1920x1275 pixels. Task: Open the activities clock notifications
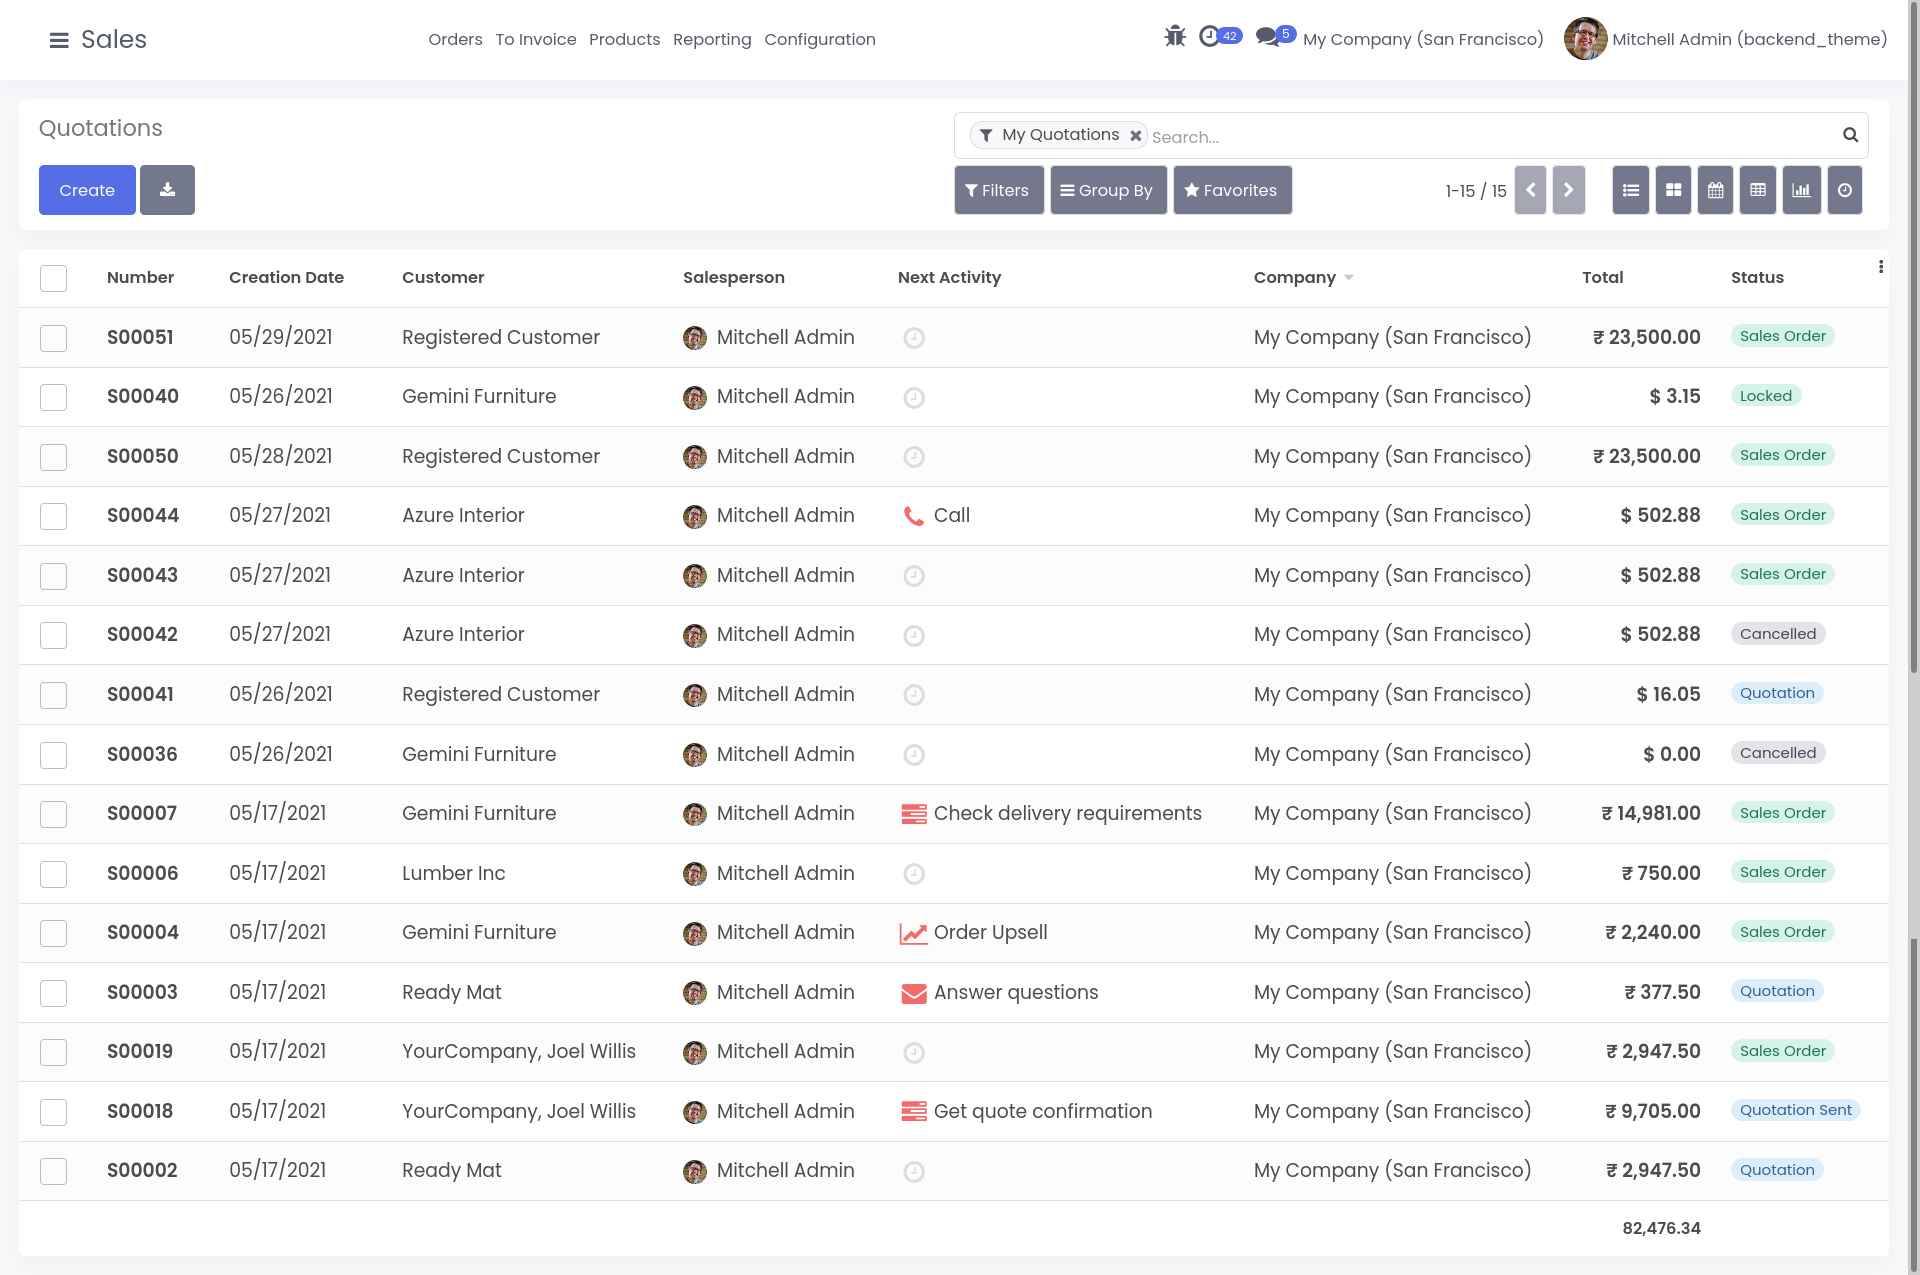1210,37
